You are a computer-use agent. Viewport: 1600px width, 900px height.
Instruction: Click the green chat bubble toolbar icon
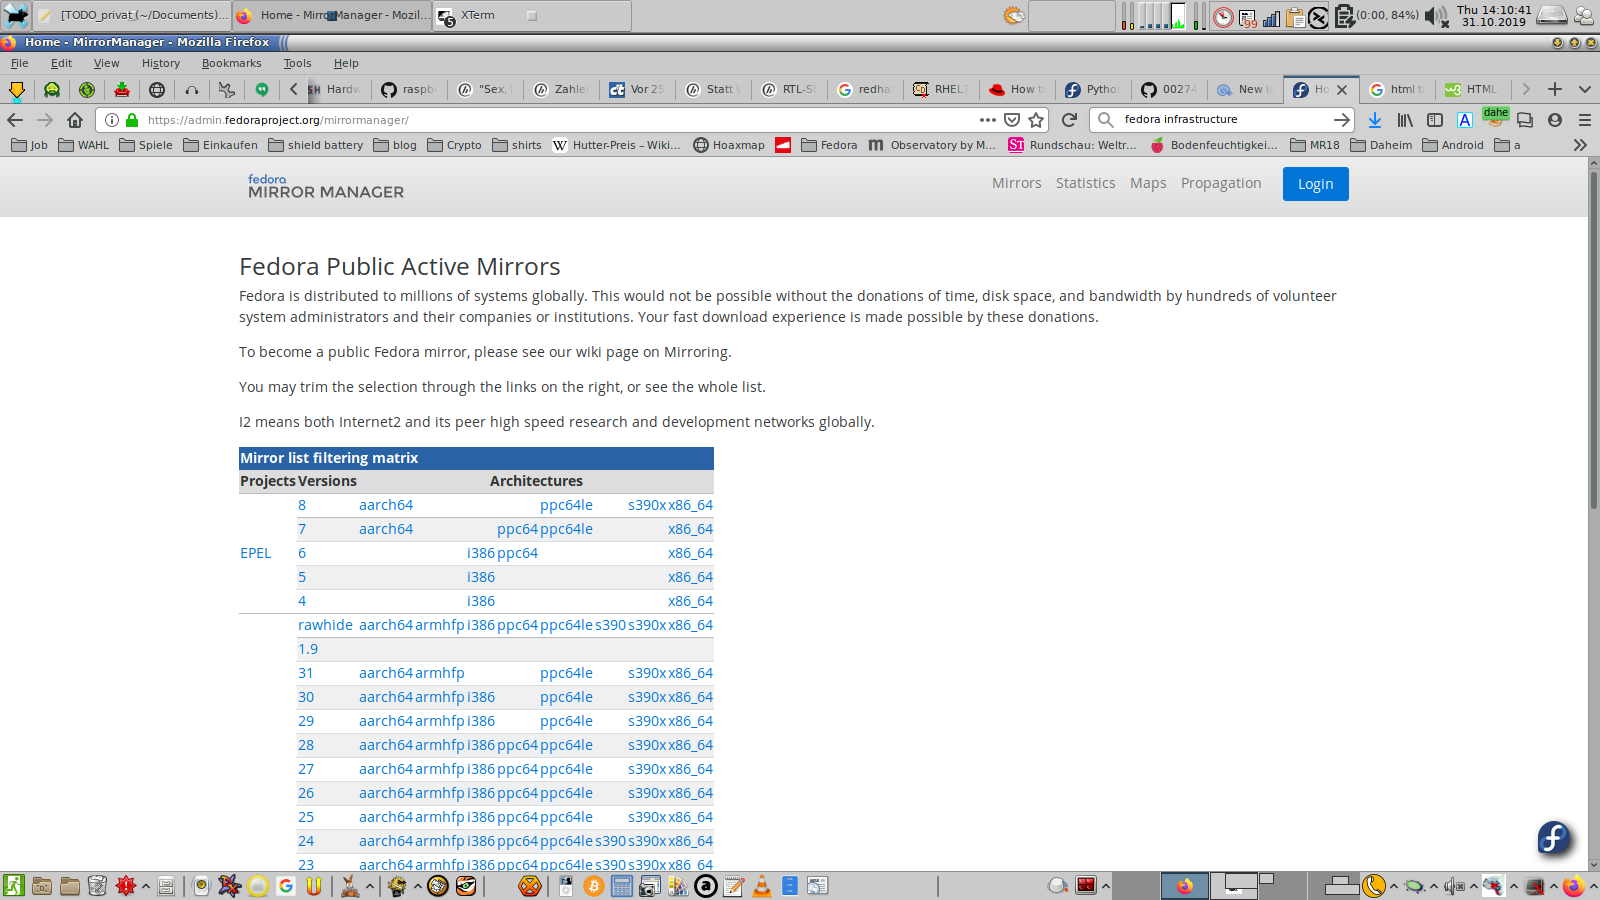(x=262, y=89)
